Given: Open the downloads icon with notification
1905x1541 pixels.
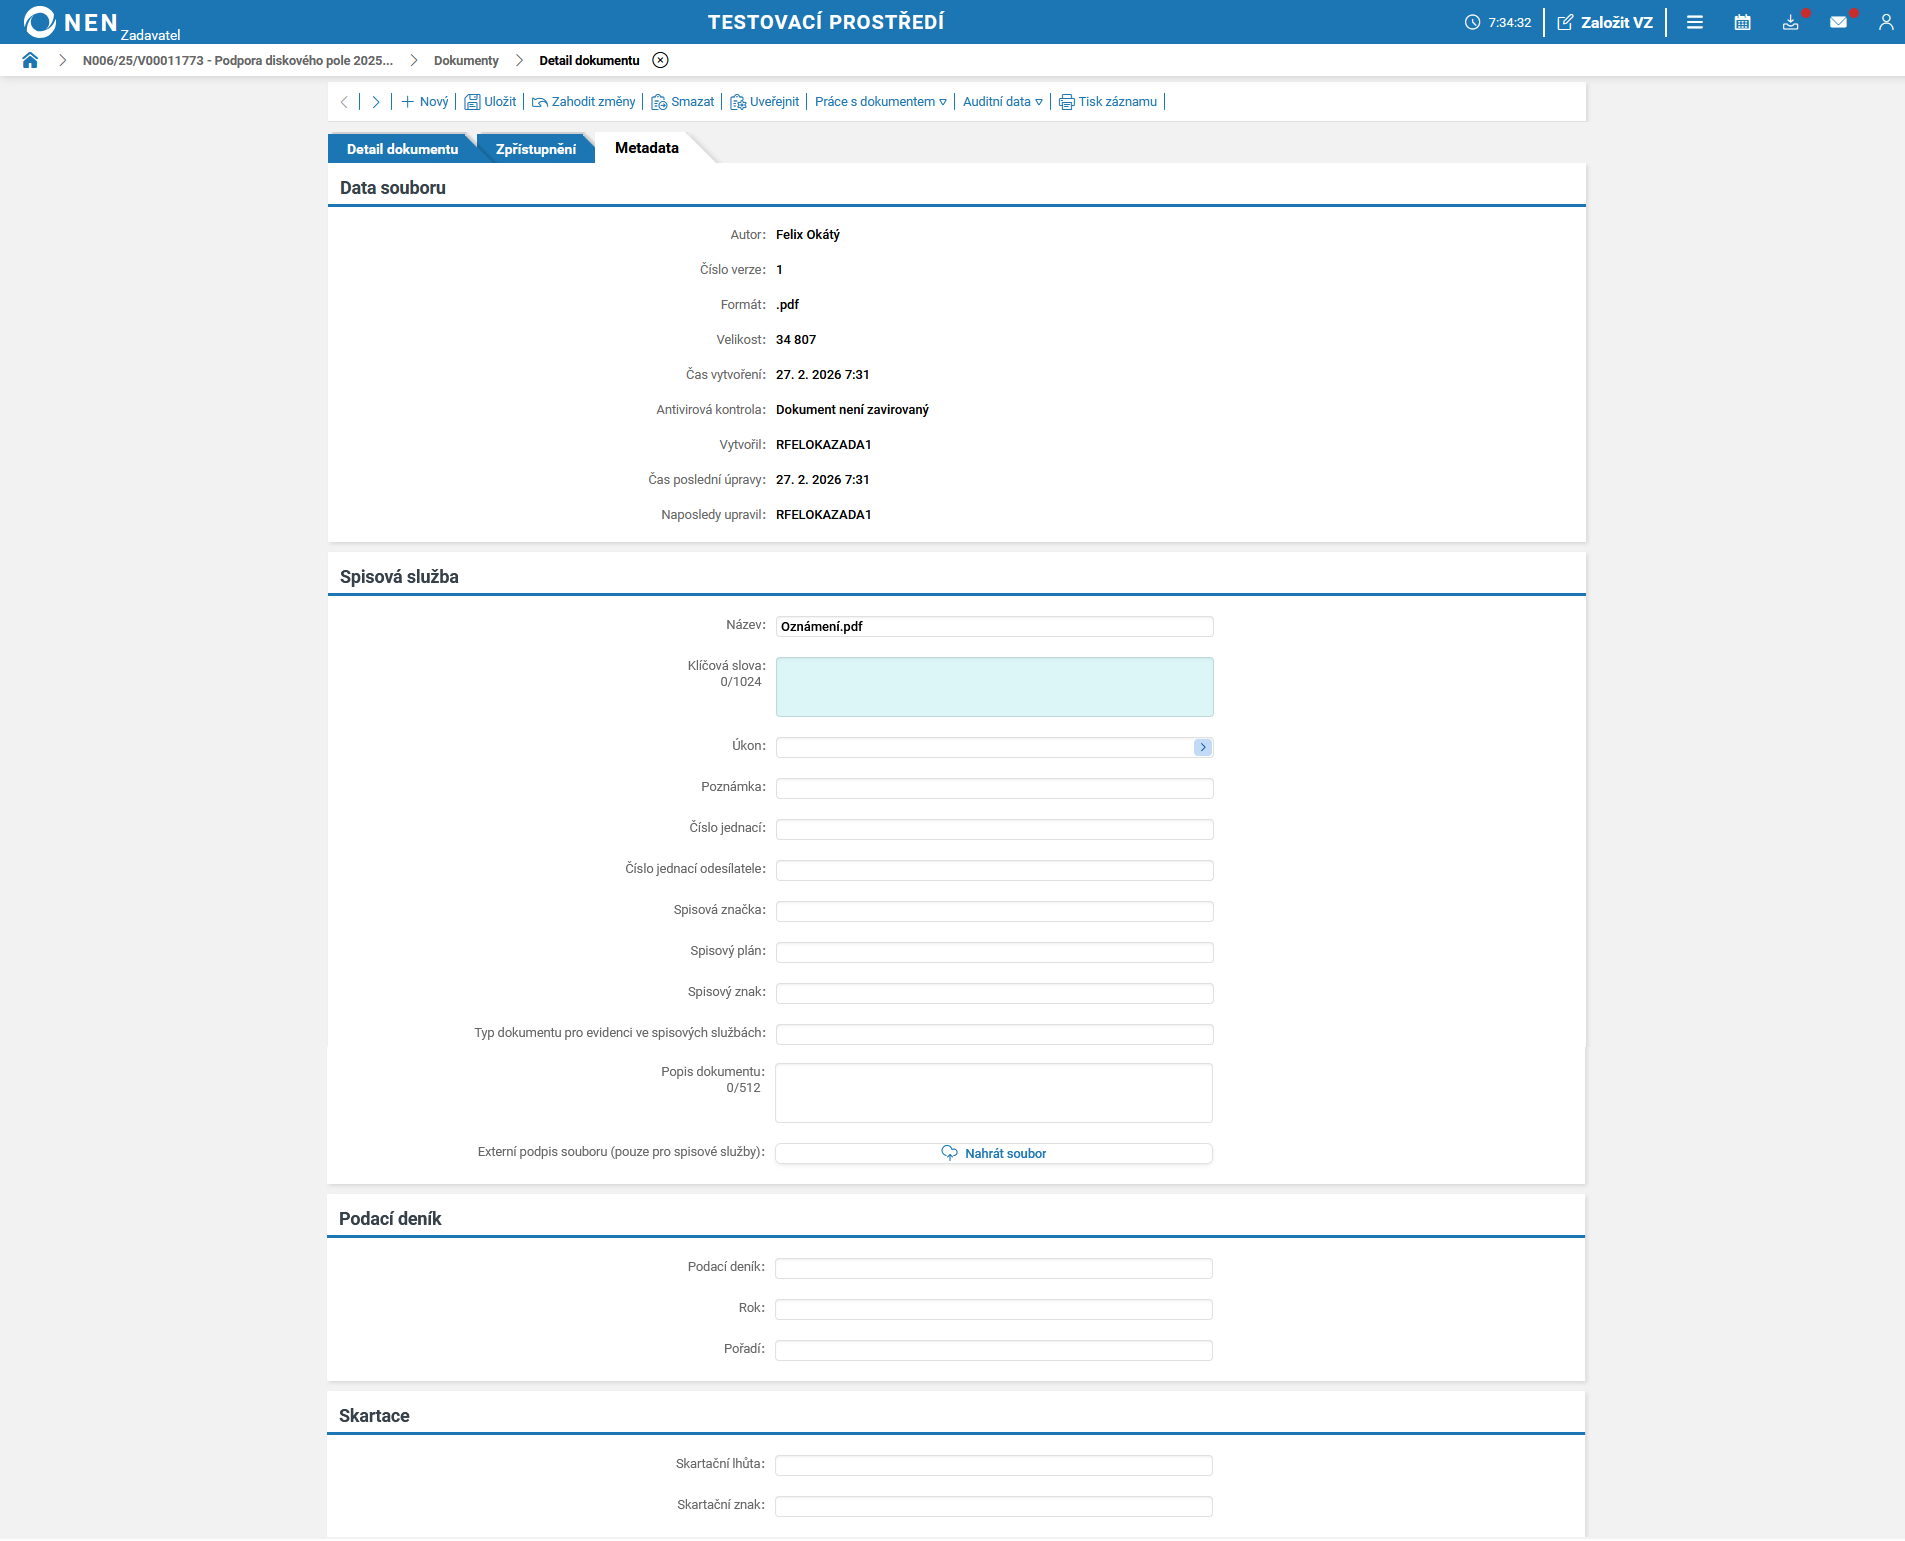Looking at the screenshot, I should click(x=1790, y=22).
